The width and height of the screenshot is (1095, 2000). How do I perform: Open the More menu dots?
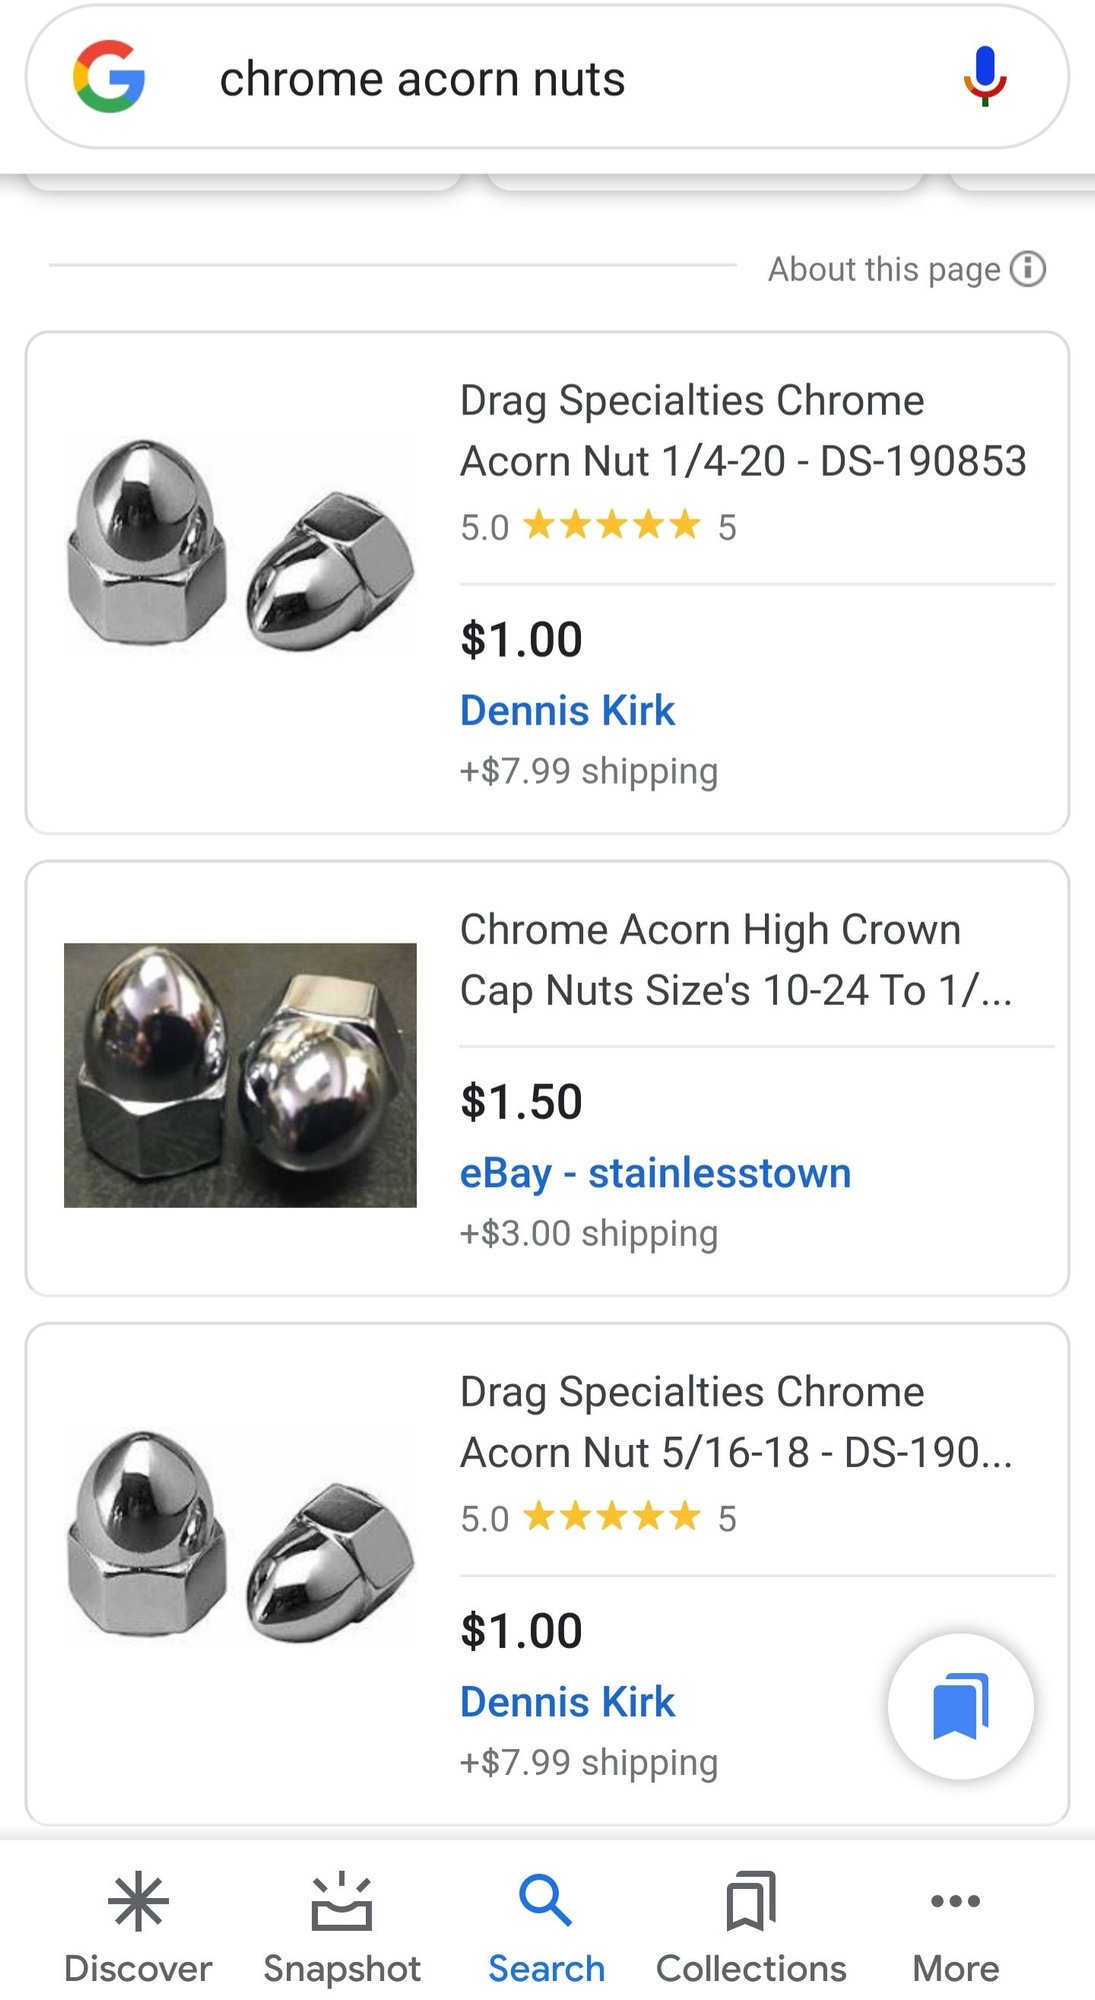click(955, 1901)
